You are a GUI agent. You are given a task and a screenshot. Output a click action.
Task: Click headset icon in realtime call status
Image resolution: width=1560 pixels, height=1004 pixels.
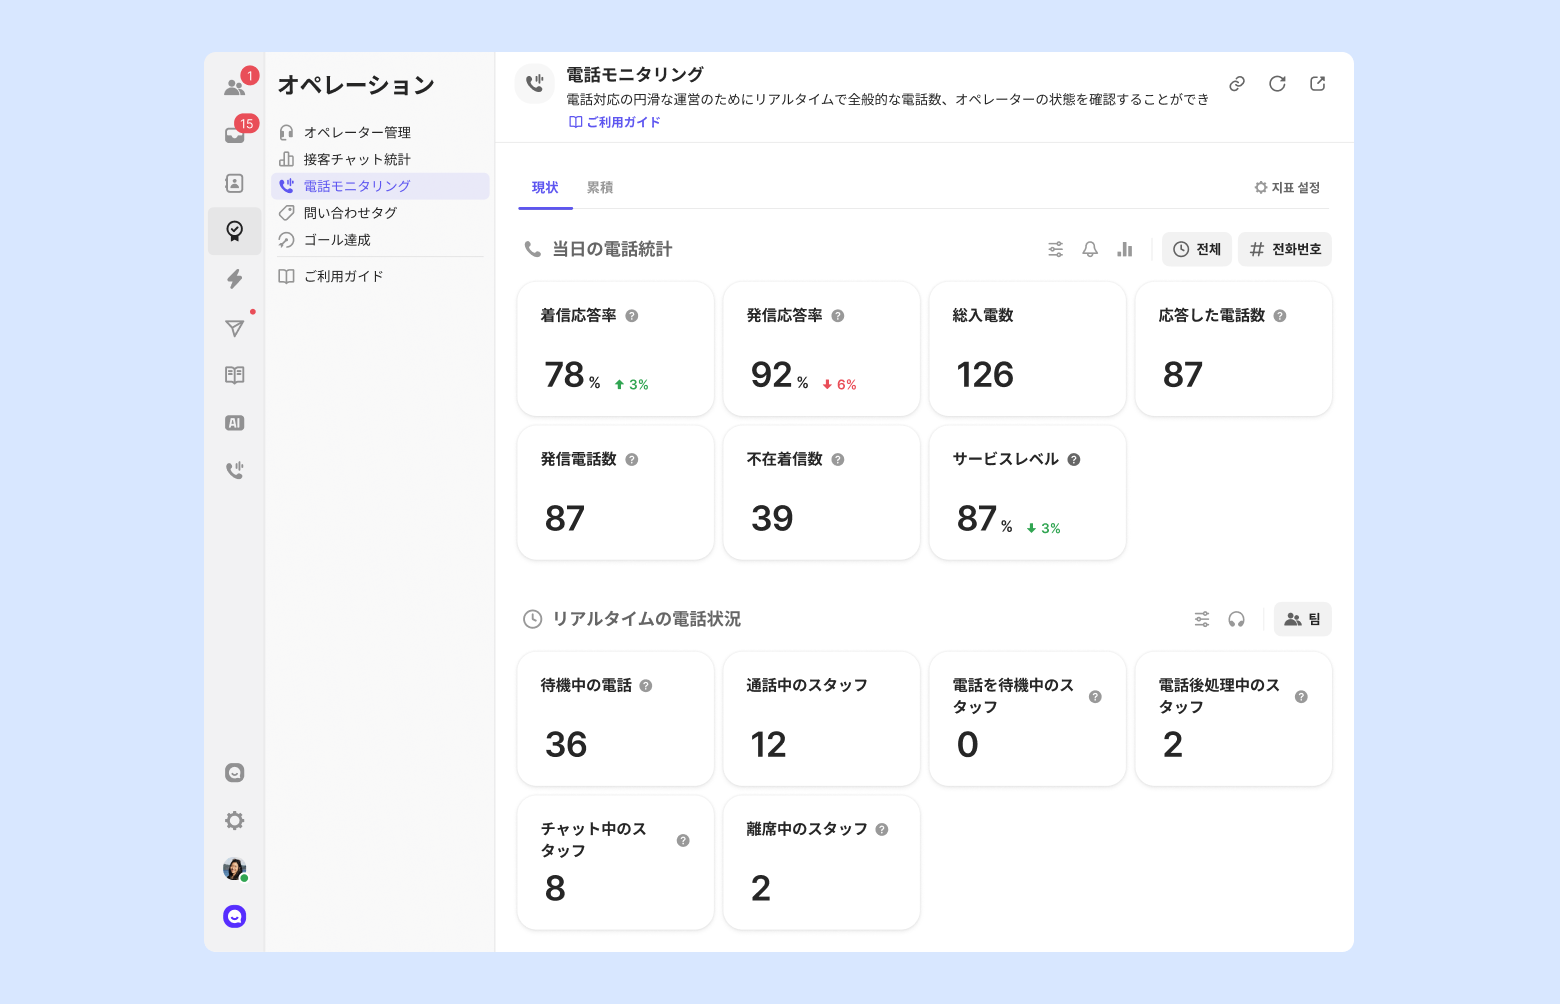[x=1236, y=619]
